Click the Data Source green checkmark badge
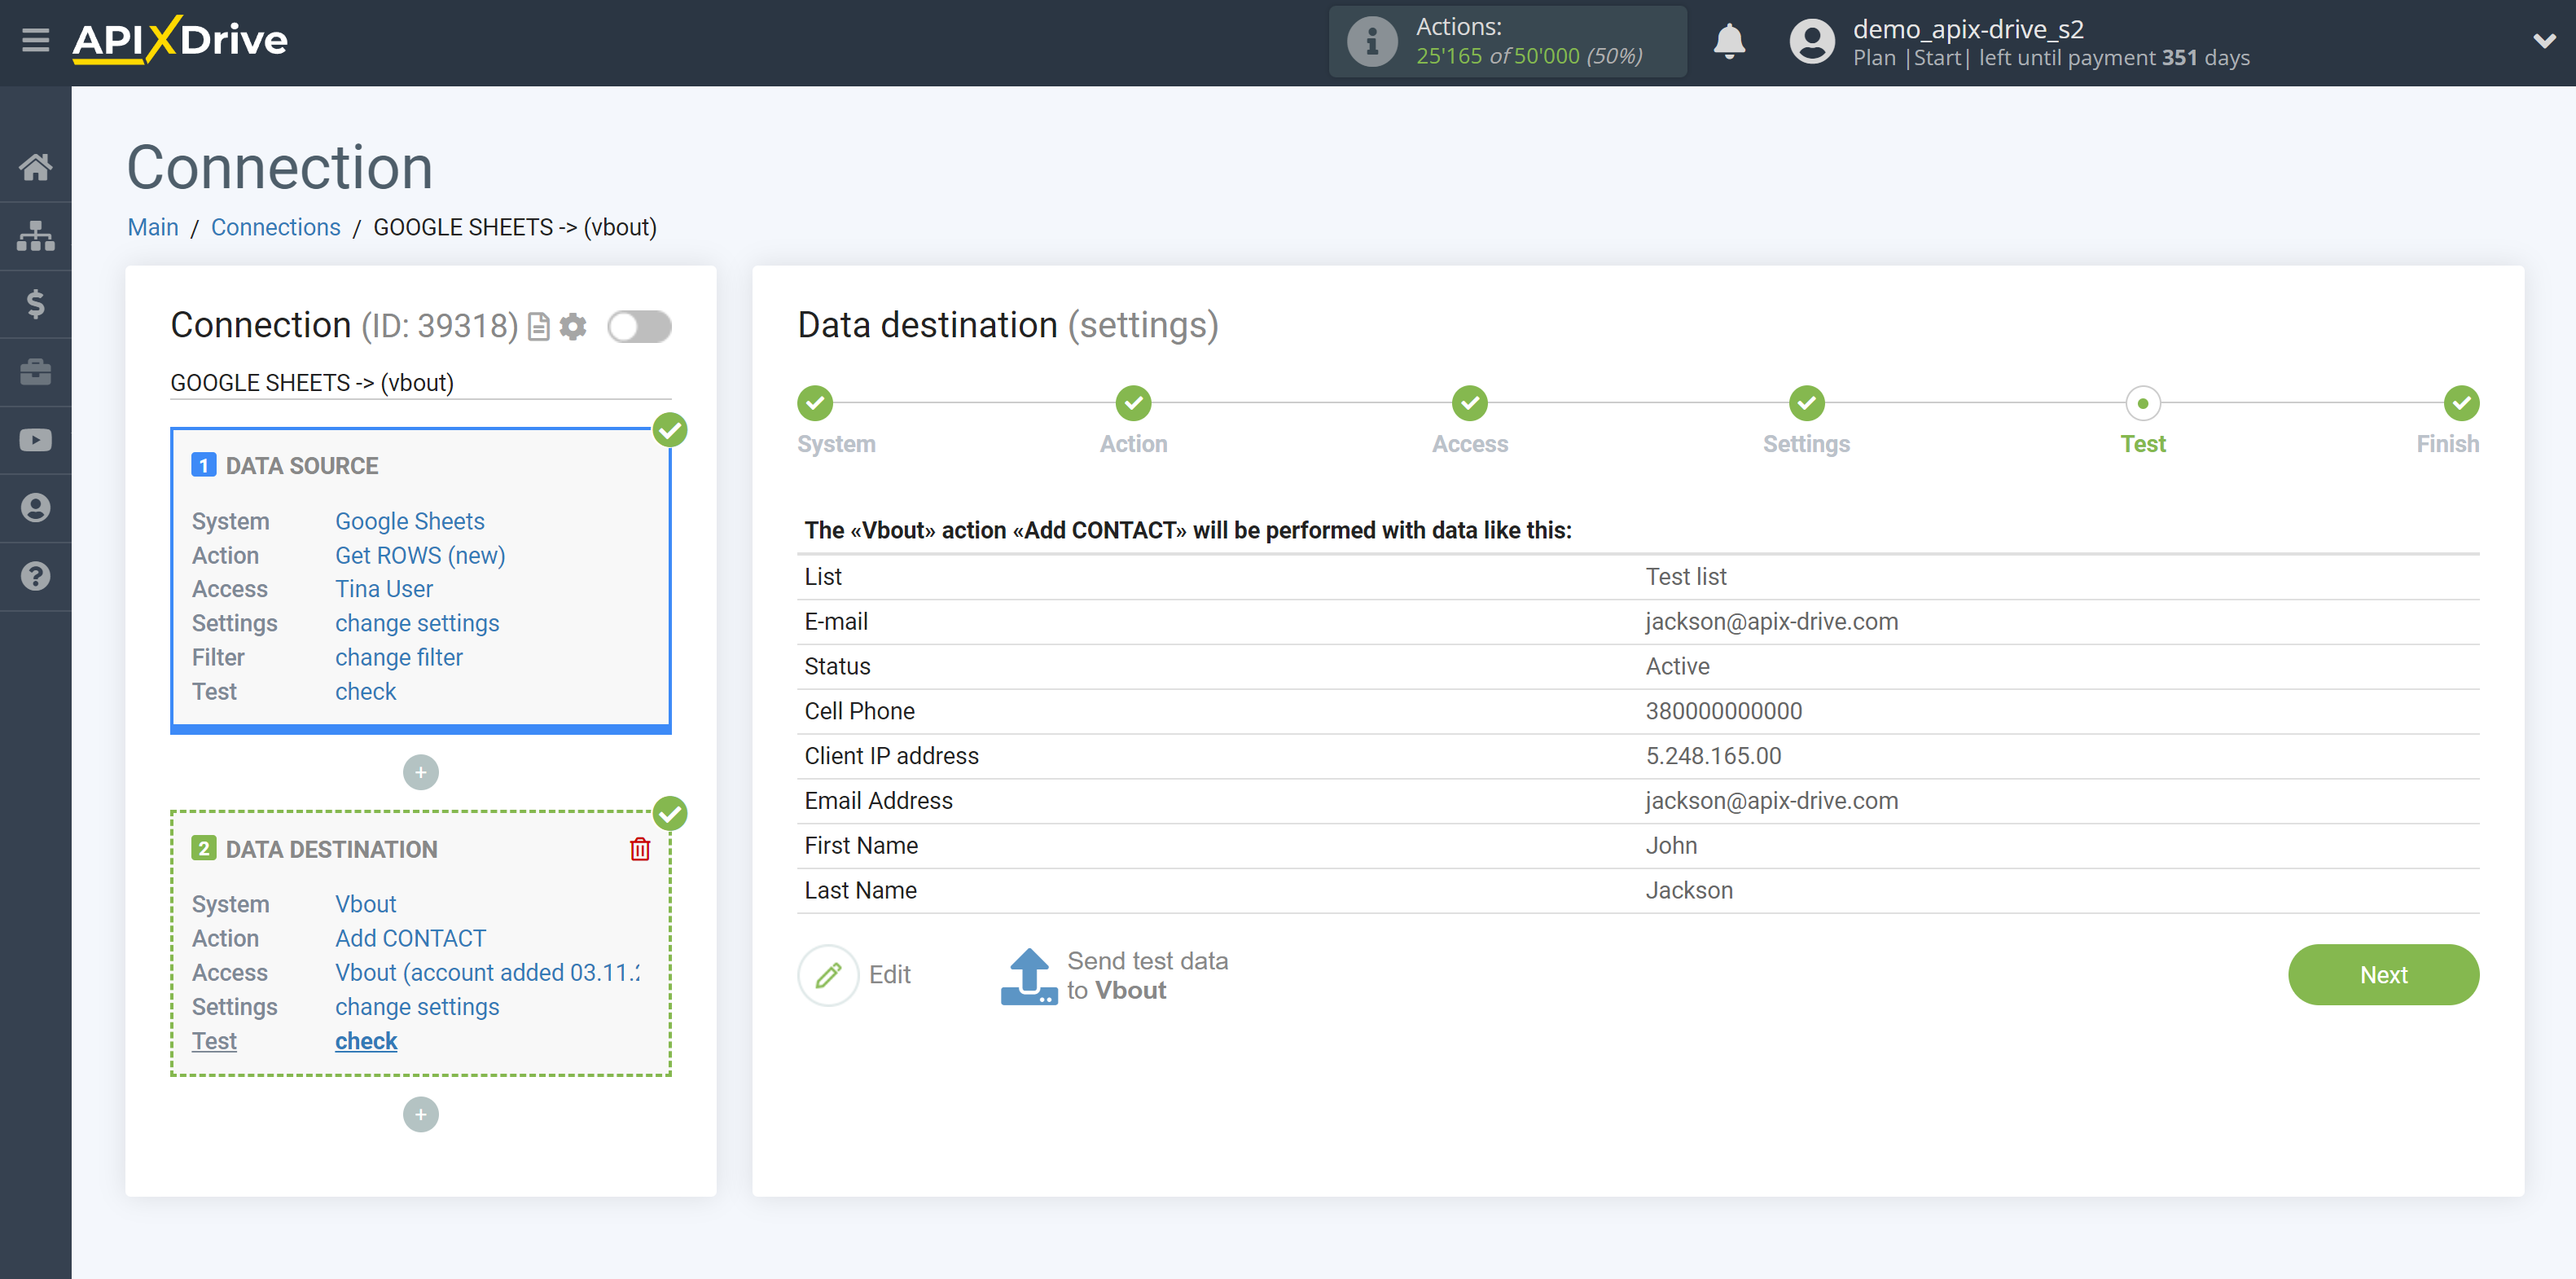Viewport: 2576px width, 1279px height. [x=670, y=430]
